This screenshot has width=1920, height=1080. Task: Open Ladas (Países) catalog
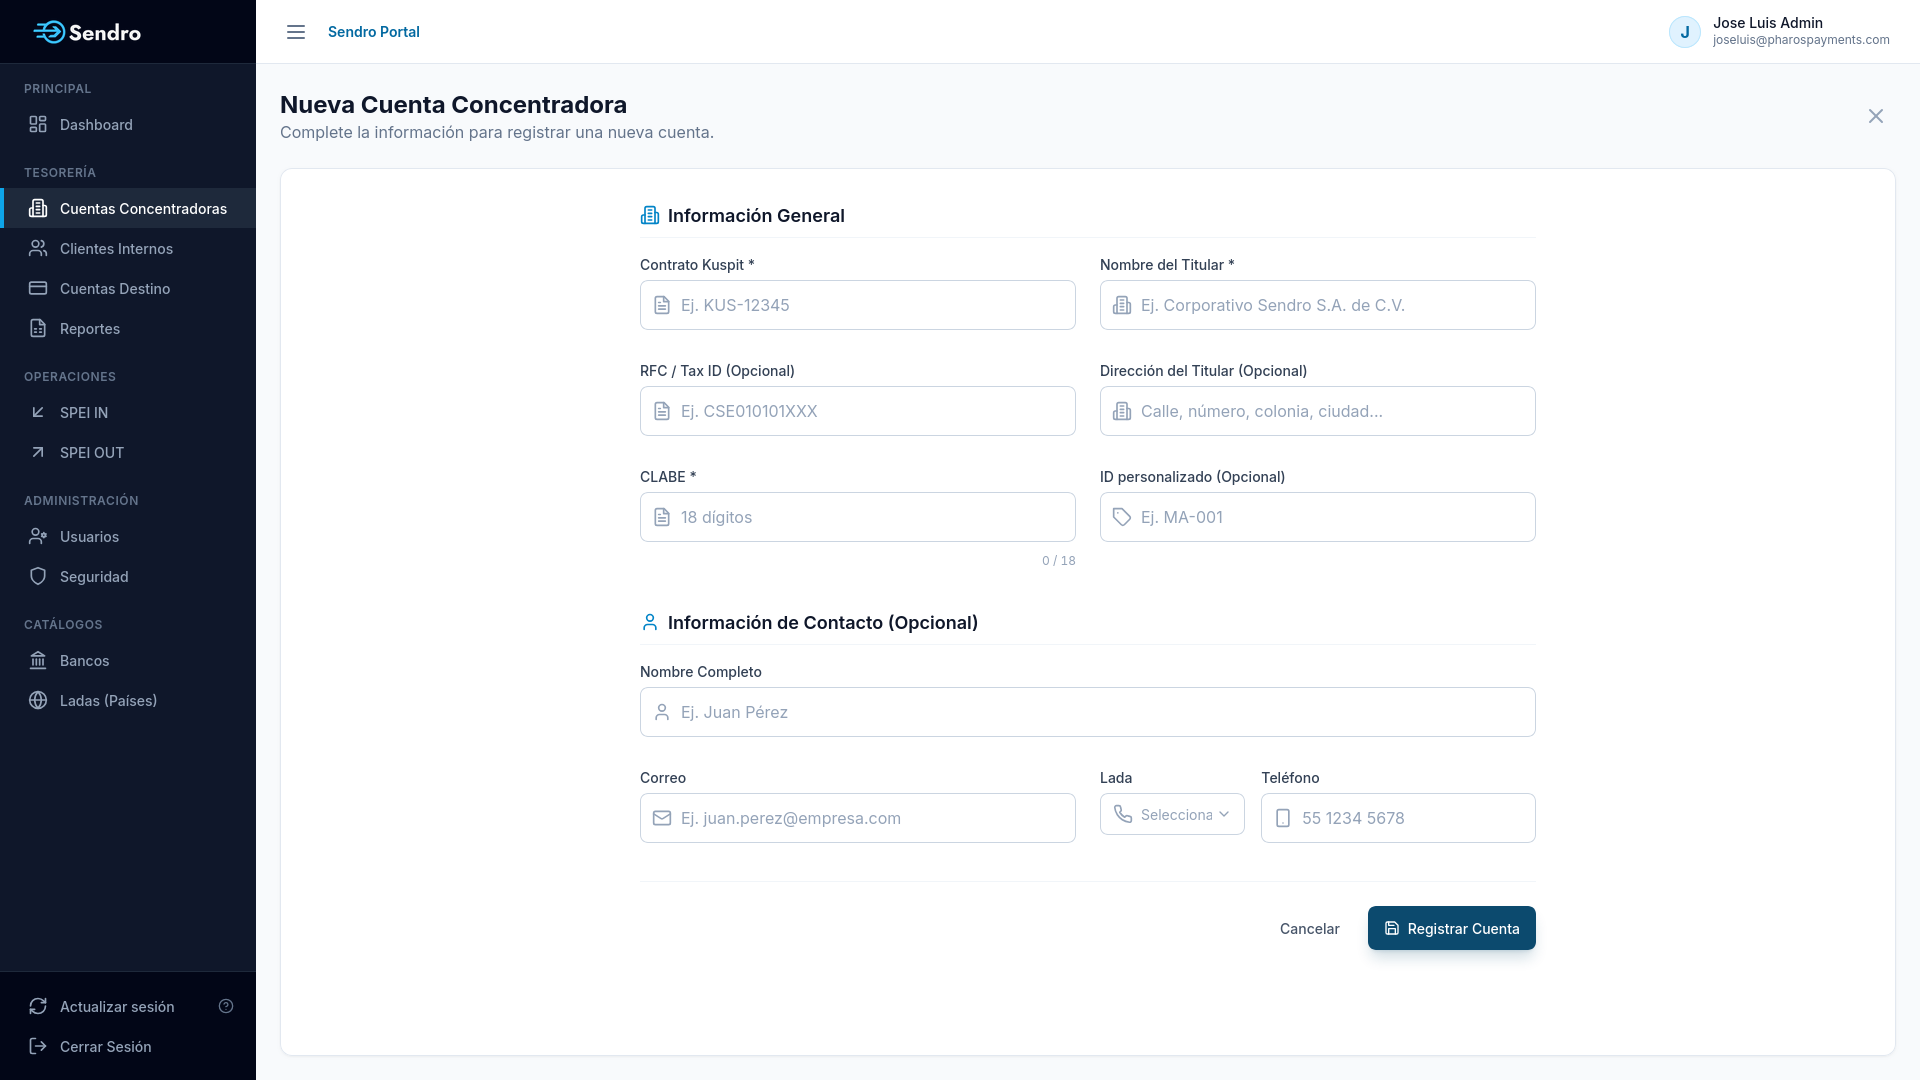[128, 700]
